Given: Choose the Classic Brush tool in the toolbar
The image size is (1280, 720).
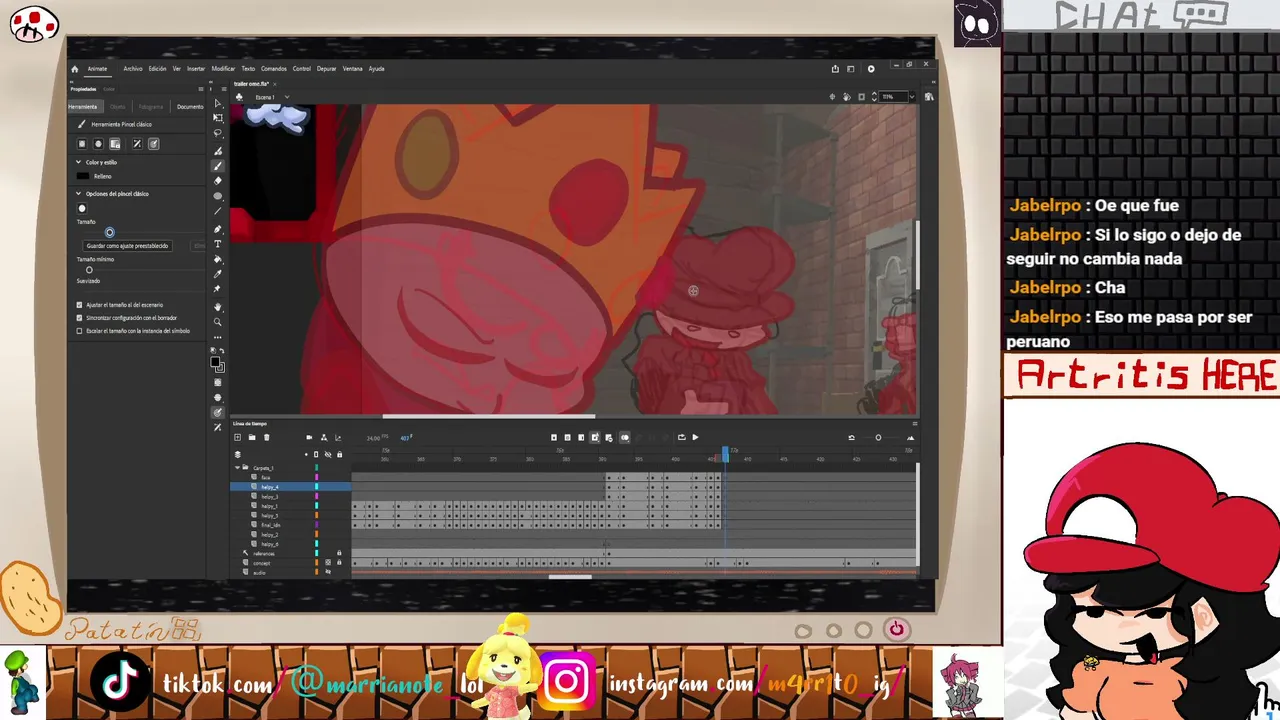Looking at the screenshot, I should pyautogui.click(x=218, y=166).
